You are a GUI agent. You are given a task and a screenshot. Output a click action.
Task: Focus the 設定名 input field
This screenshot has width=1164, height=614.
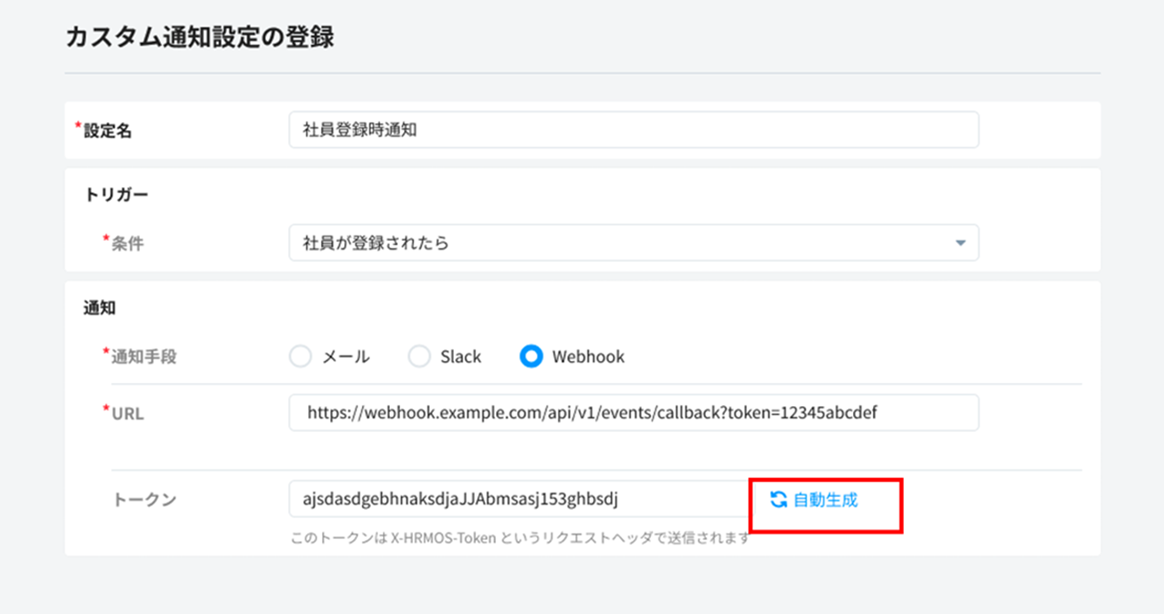click(633, 130)
